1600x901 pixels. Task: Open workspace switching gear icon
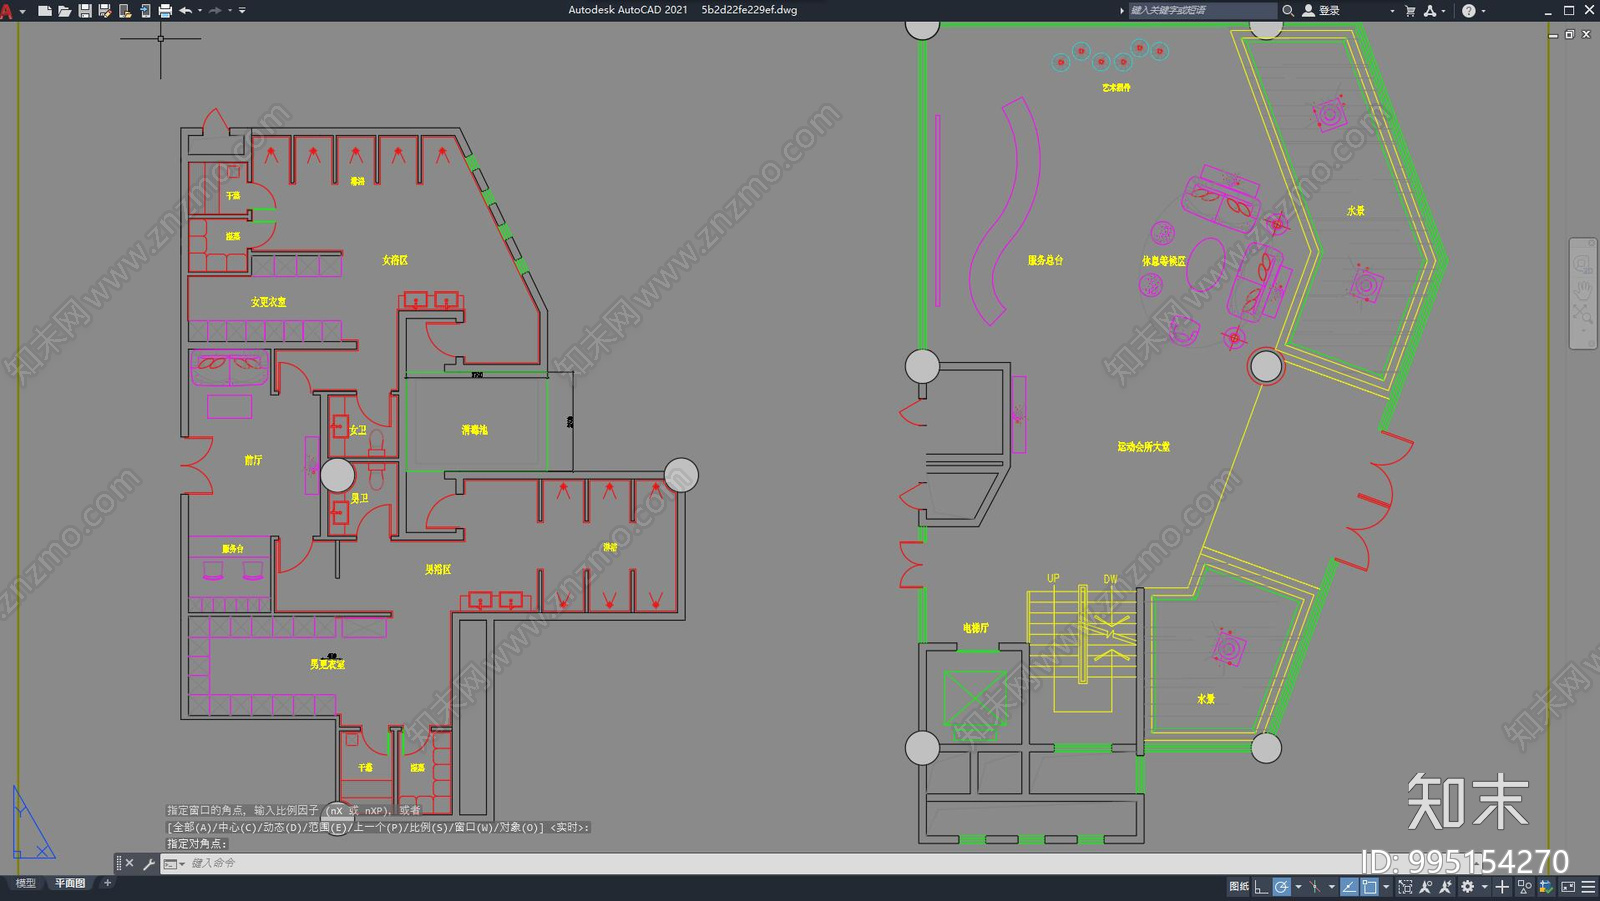(x=1467, y=887)
